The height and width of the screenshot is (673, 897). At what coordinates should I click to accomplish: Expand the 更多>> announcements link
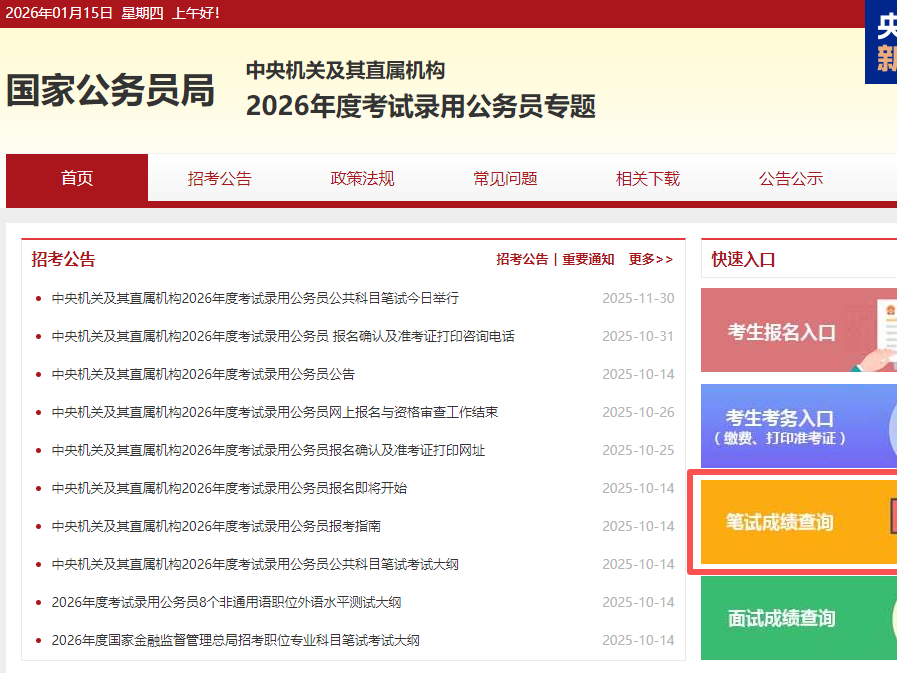click(x=650, y=259)
